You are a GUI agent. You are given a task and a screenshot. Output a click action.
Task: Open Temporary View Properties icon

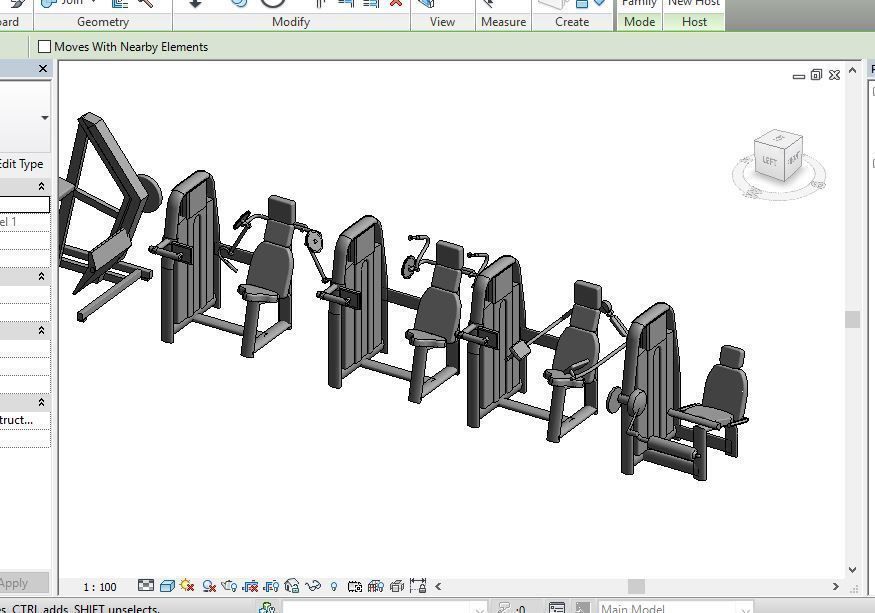[353, 587]
